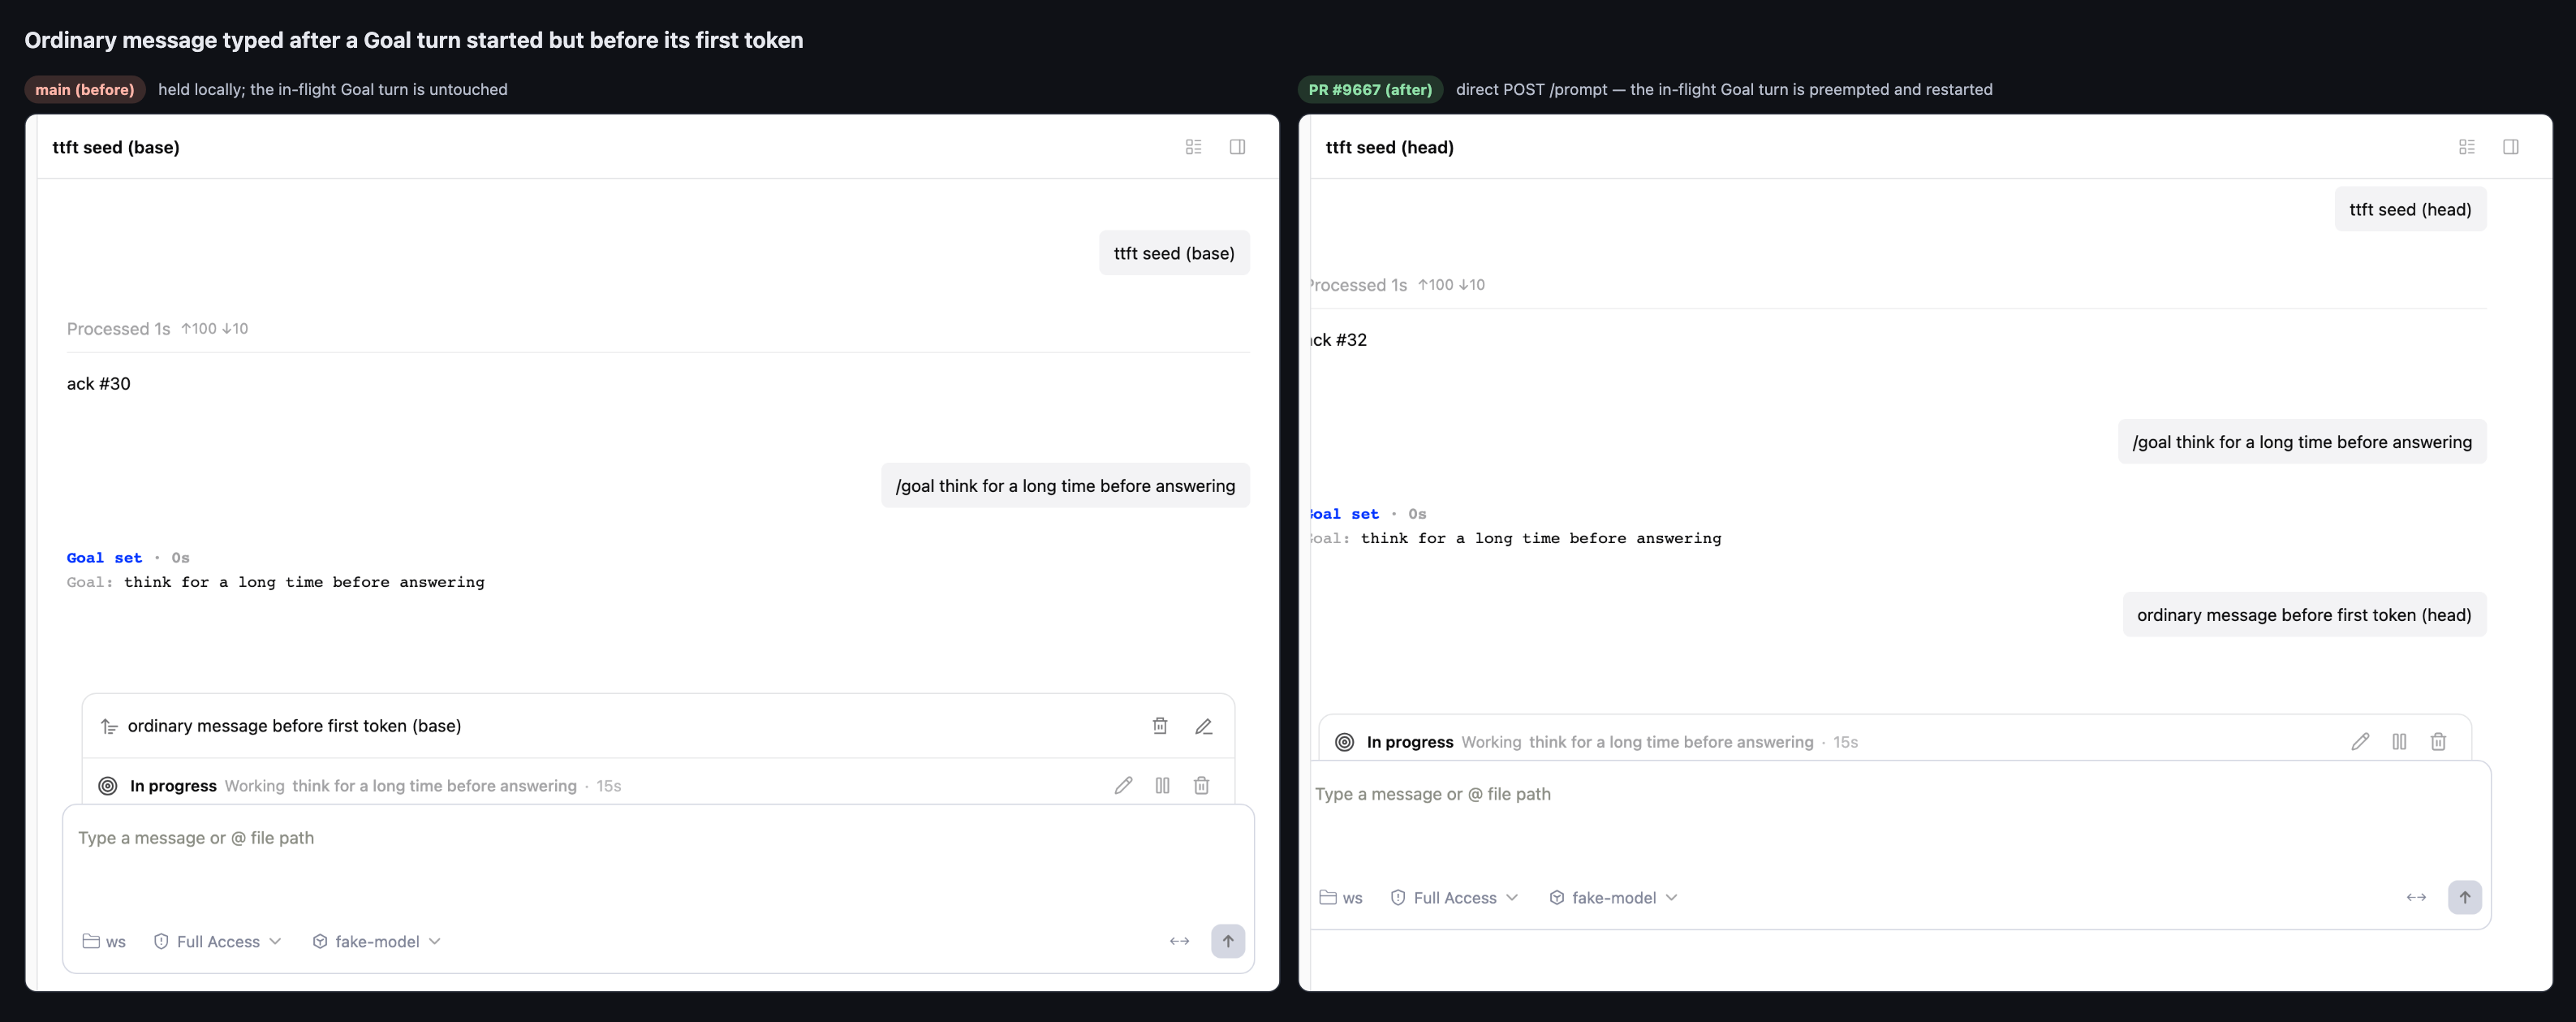Open the fake-model dropdown in the head composer
2576x1022 pixels.
click(1613, 897)
